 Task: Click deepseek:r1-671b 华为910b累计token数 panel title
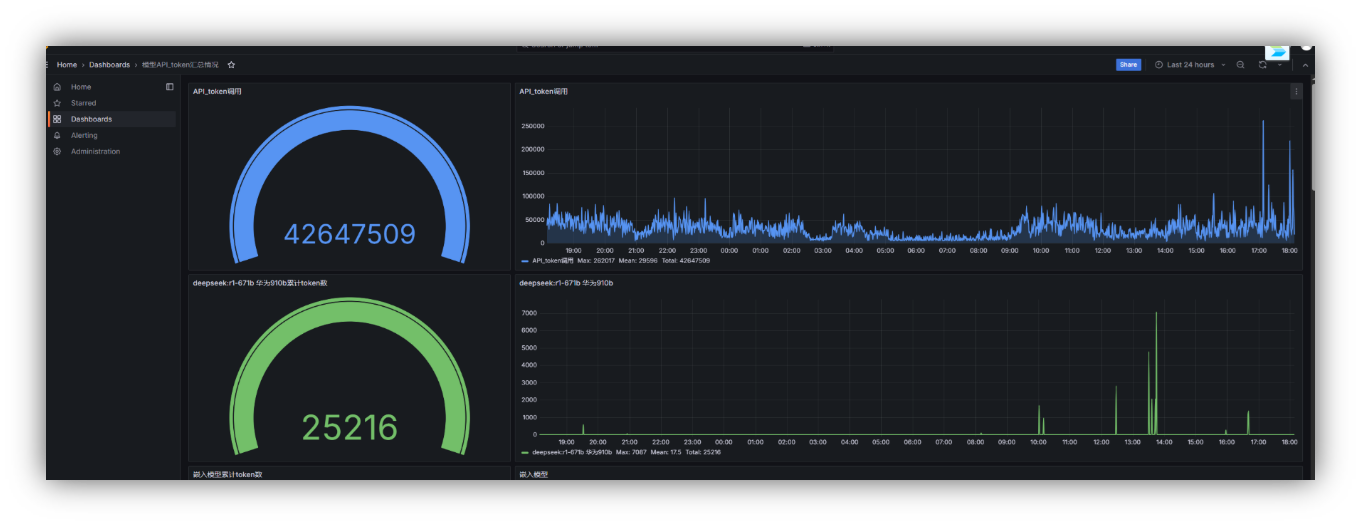coord(260,283)
